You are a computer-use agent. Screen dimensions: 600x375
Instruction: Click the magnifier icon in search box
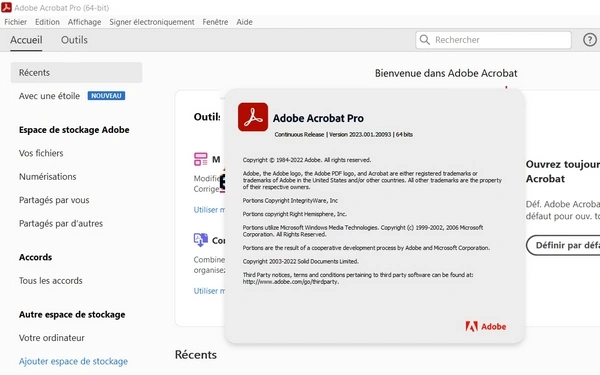tap(425, 40)
